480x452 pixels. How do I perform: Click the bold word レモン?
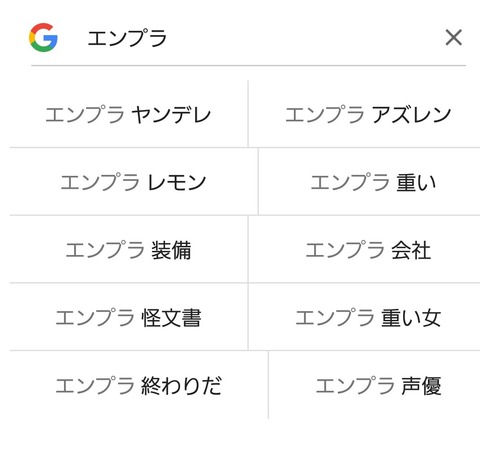[x=176, y=182]
